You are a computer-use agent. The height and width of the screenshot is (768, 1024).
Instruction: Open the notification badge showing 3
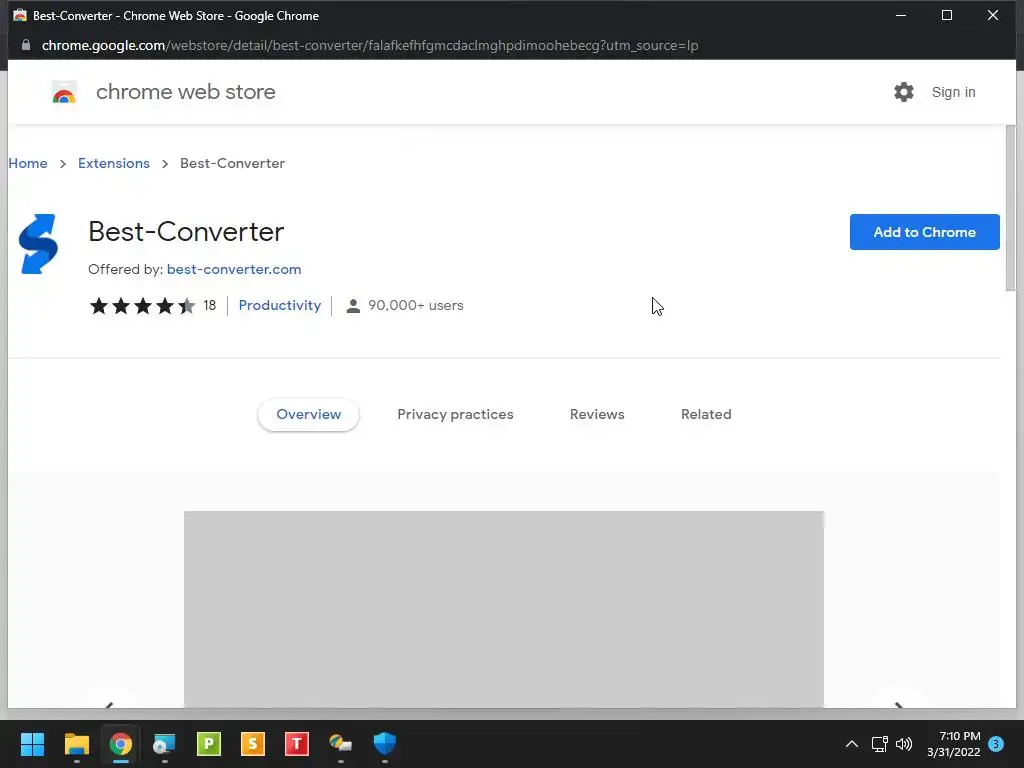pos(996,744)
